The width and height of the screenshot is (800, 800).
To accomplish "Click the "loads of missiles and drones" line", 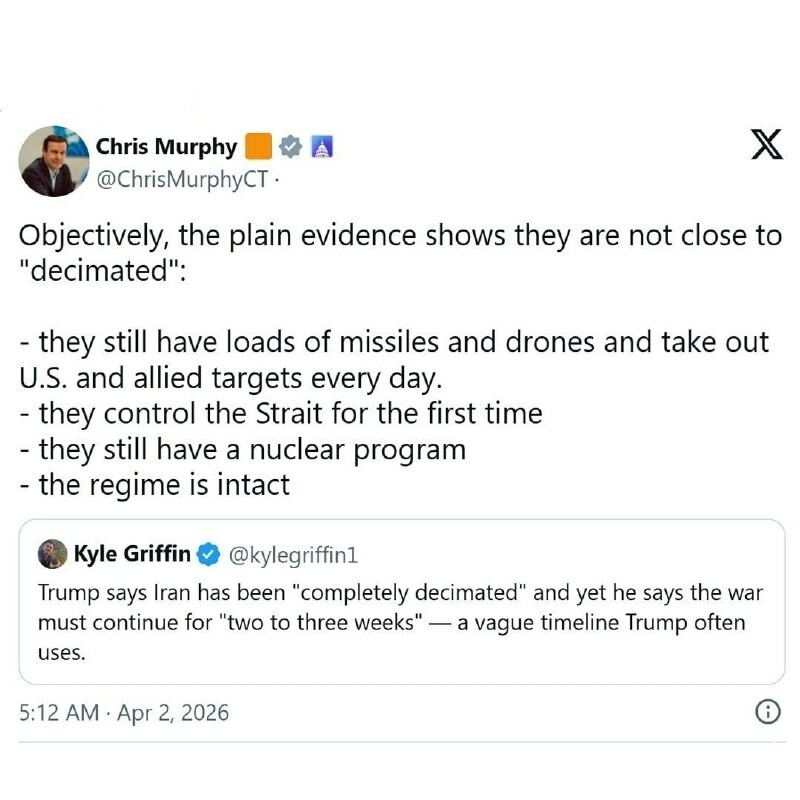I will tap(394, 342).
